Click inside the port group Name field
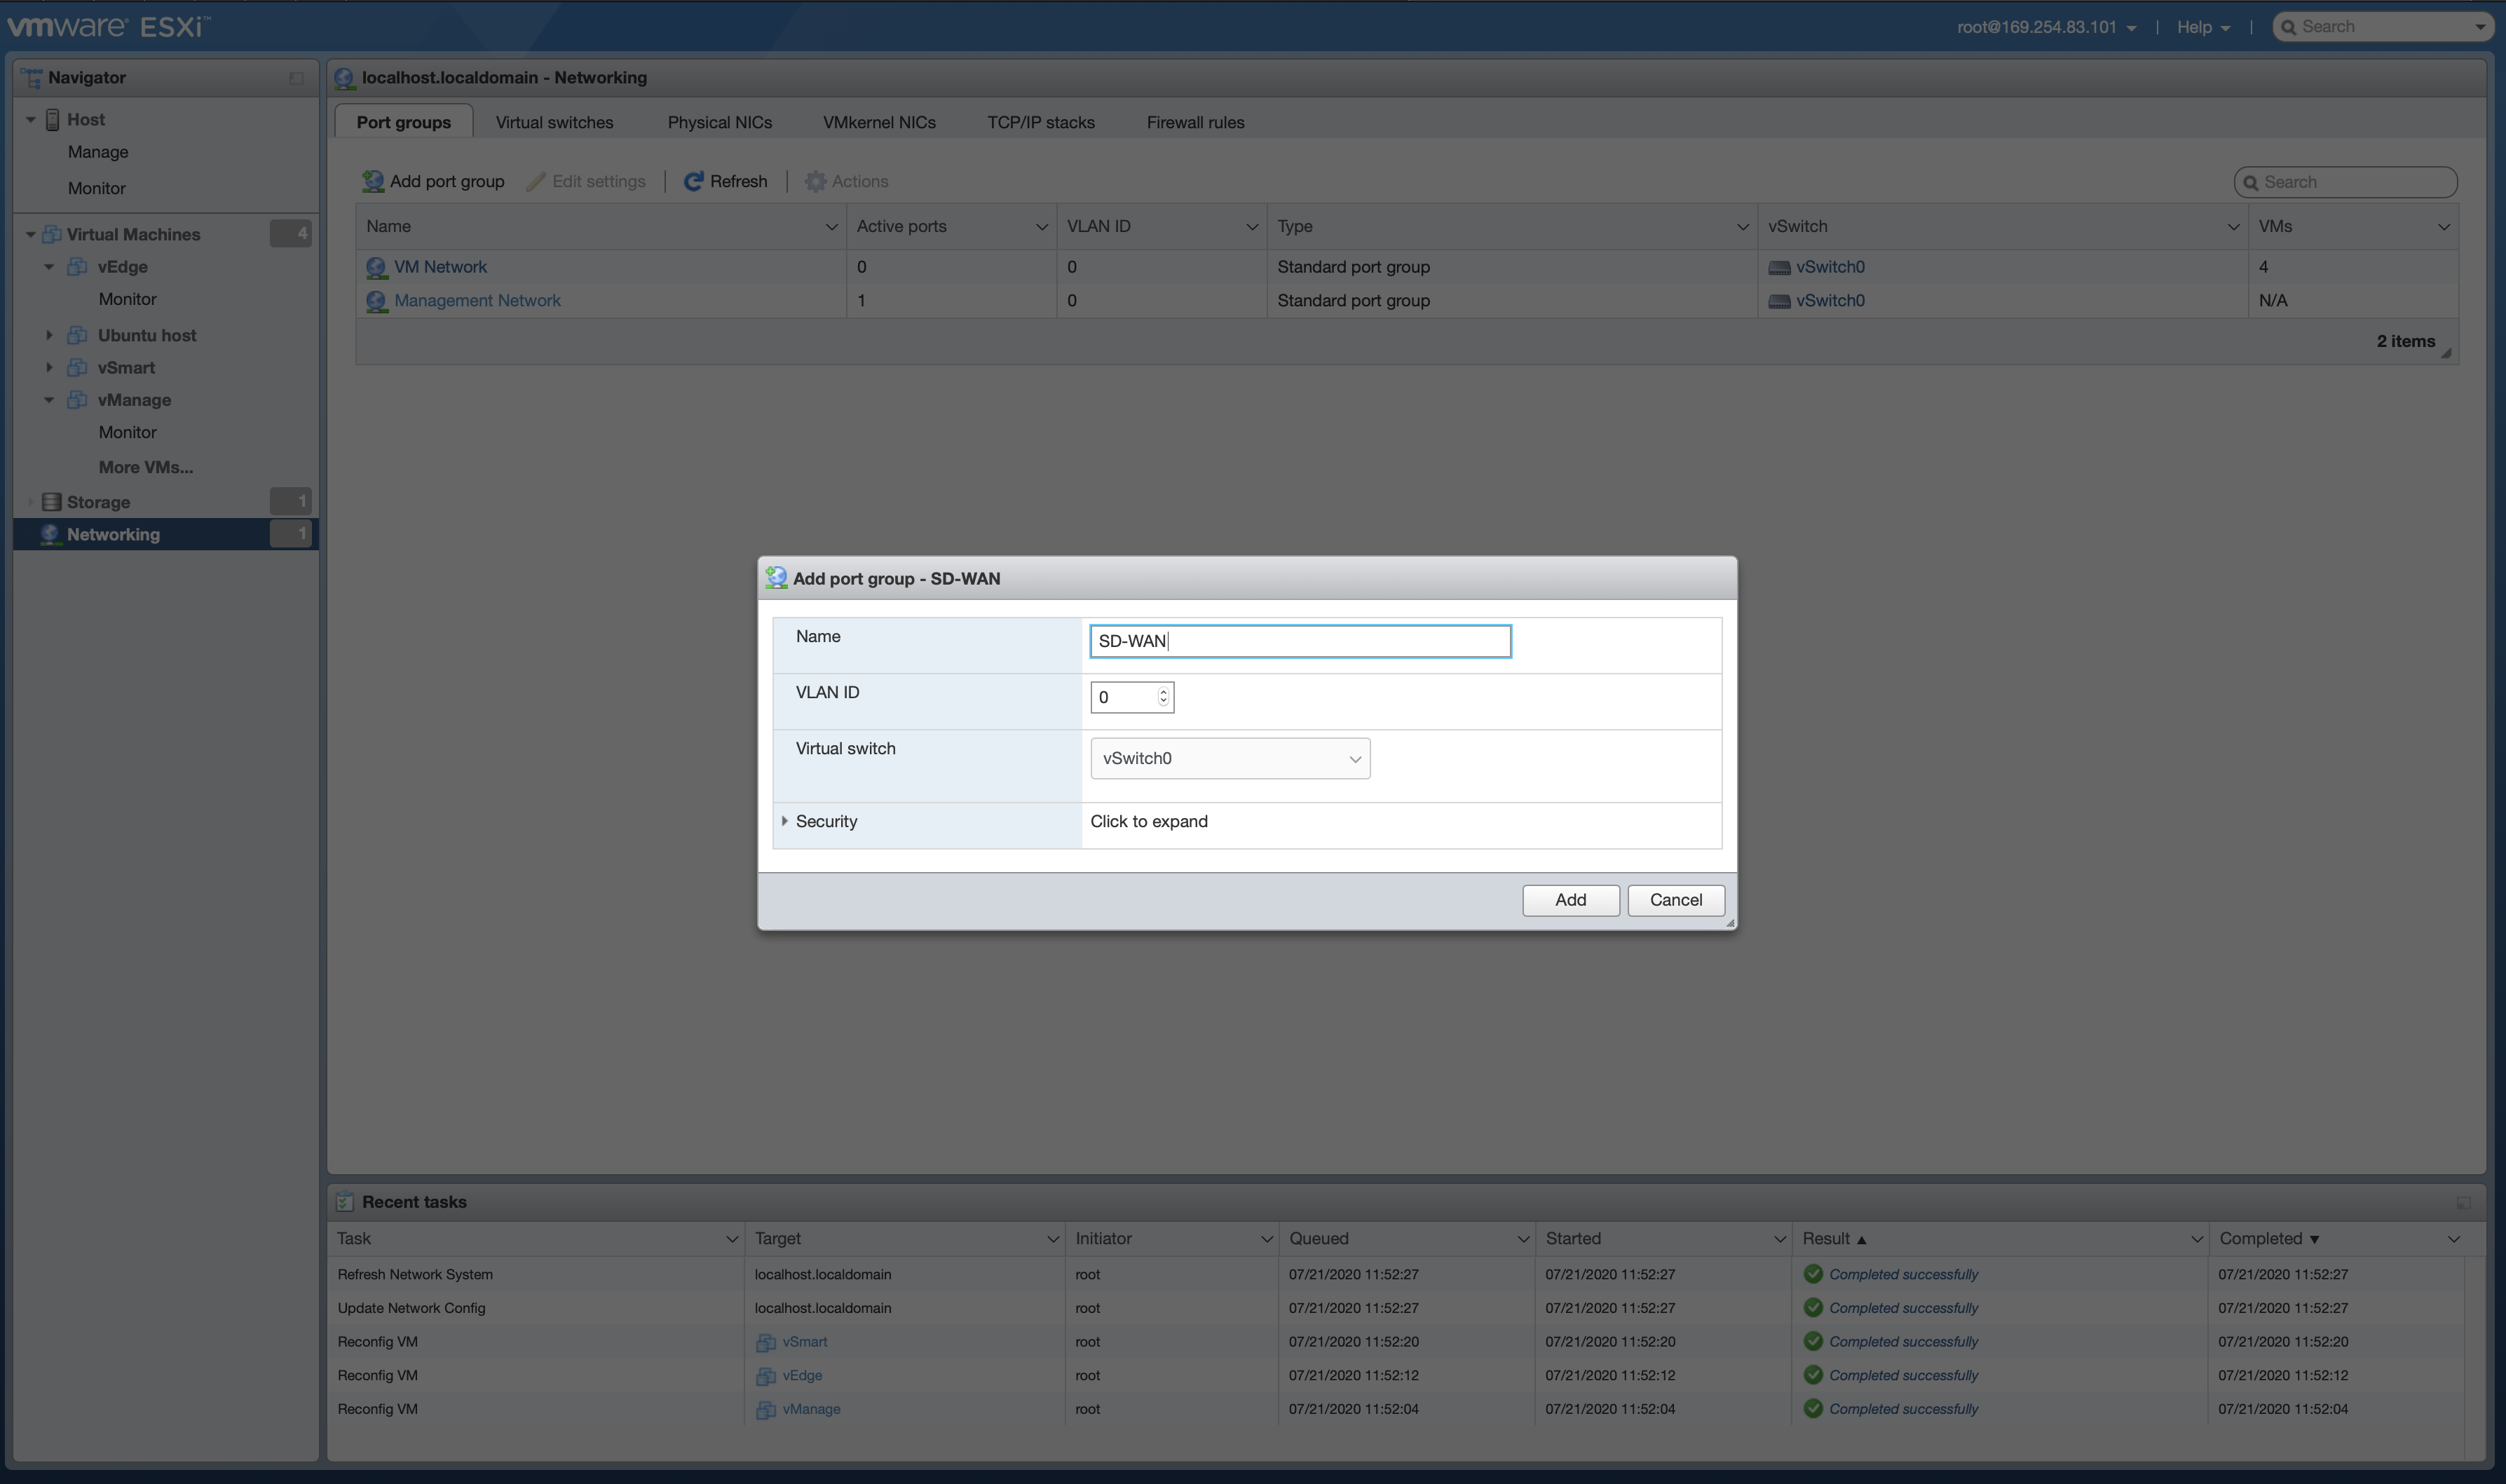 [x=1299, y=640]
